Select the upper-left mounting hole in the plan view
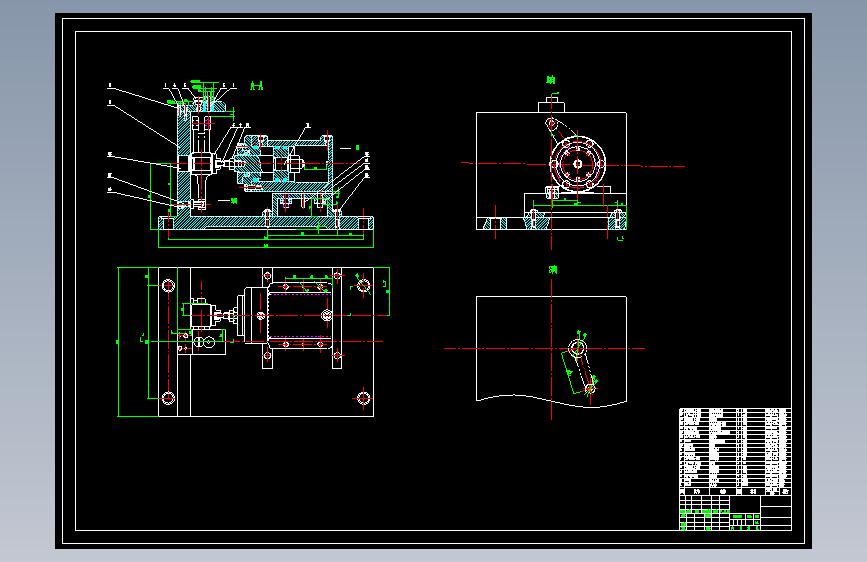This screenshot has height=562, width=867. (x=168, y=285)
